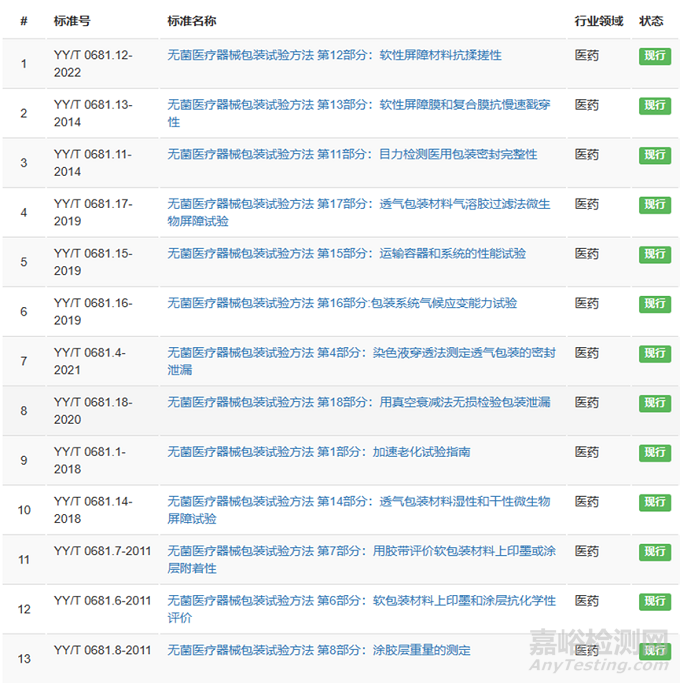This screenshot has height=683, width=680.
Task: Click the 第7部分 用胶带评价印墨附着性 link
Action: coord(360,551)
